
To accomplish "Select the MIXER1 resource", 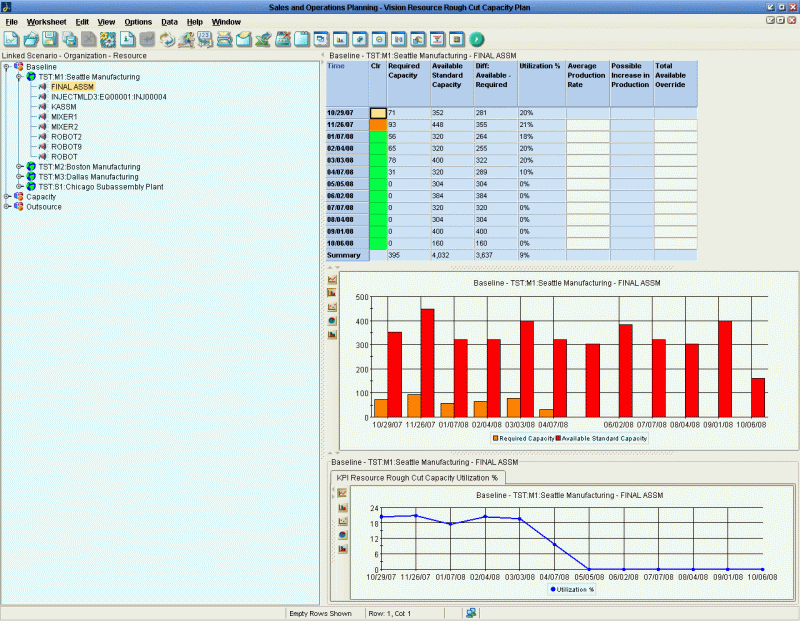I will (x=64, y=117).
